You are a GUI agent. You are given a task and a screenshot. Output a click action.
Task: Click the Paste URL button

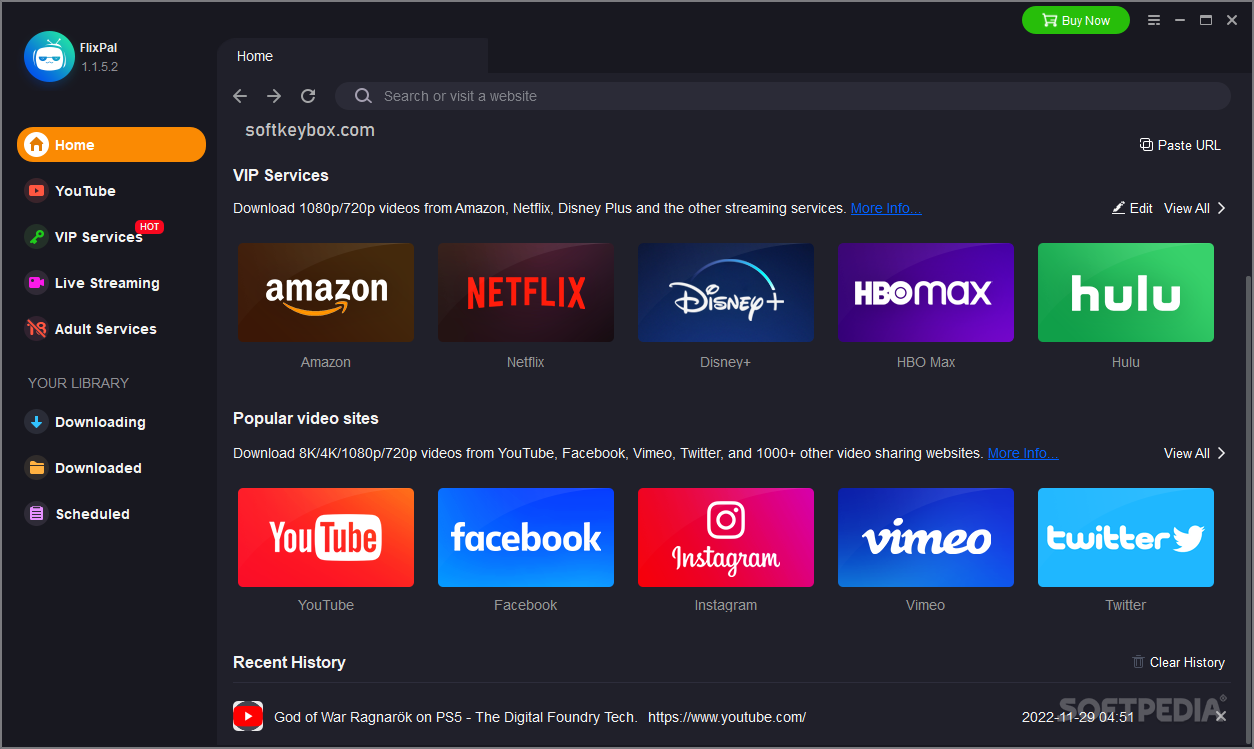click(1180, 145)
